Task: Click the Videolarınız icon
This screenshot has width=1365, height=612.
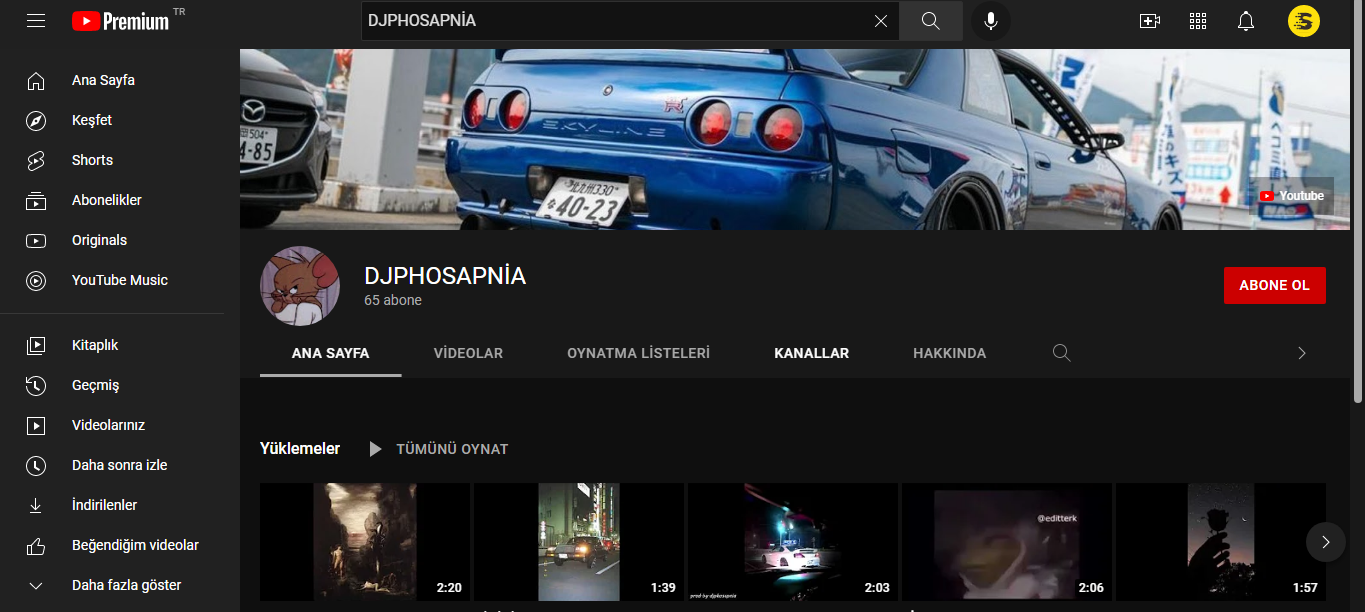Action: (36, 426)
